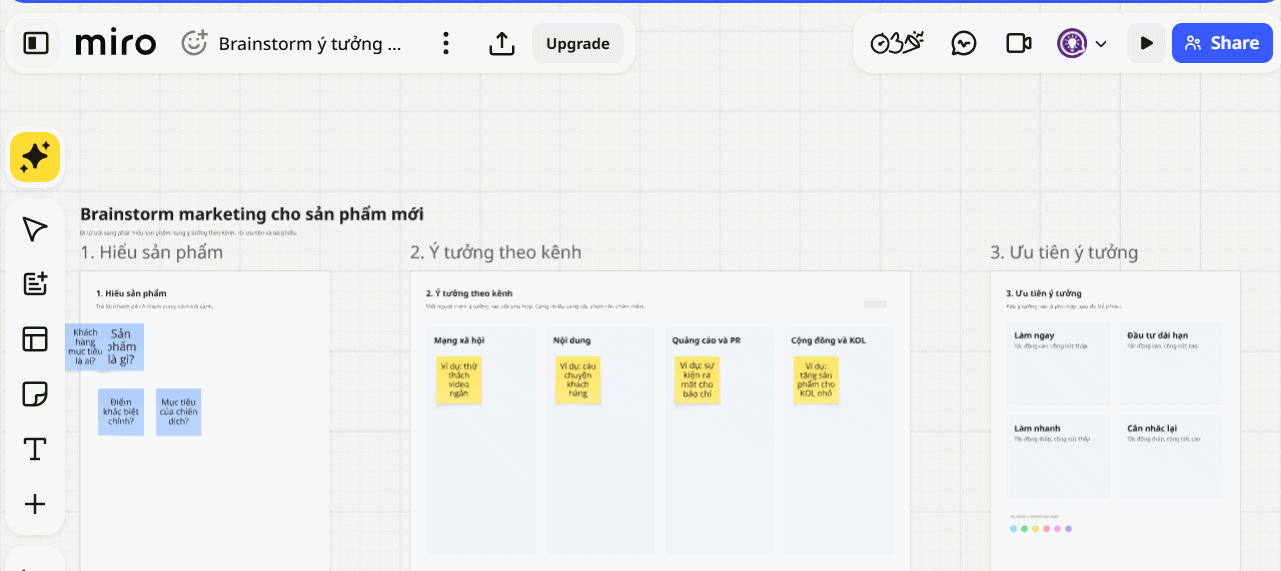The image size is (1281, 571).
Task: Click the Nội dung column header
Action: tap(572, 341)
